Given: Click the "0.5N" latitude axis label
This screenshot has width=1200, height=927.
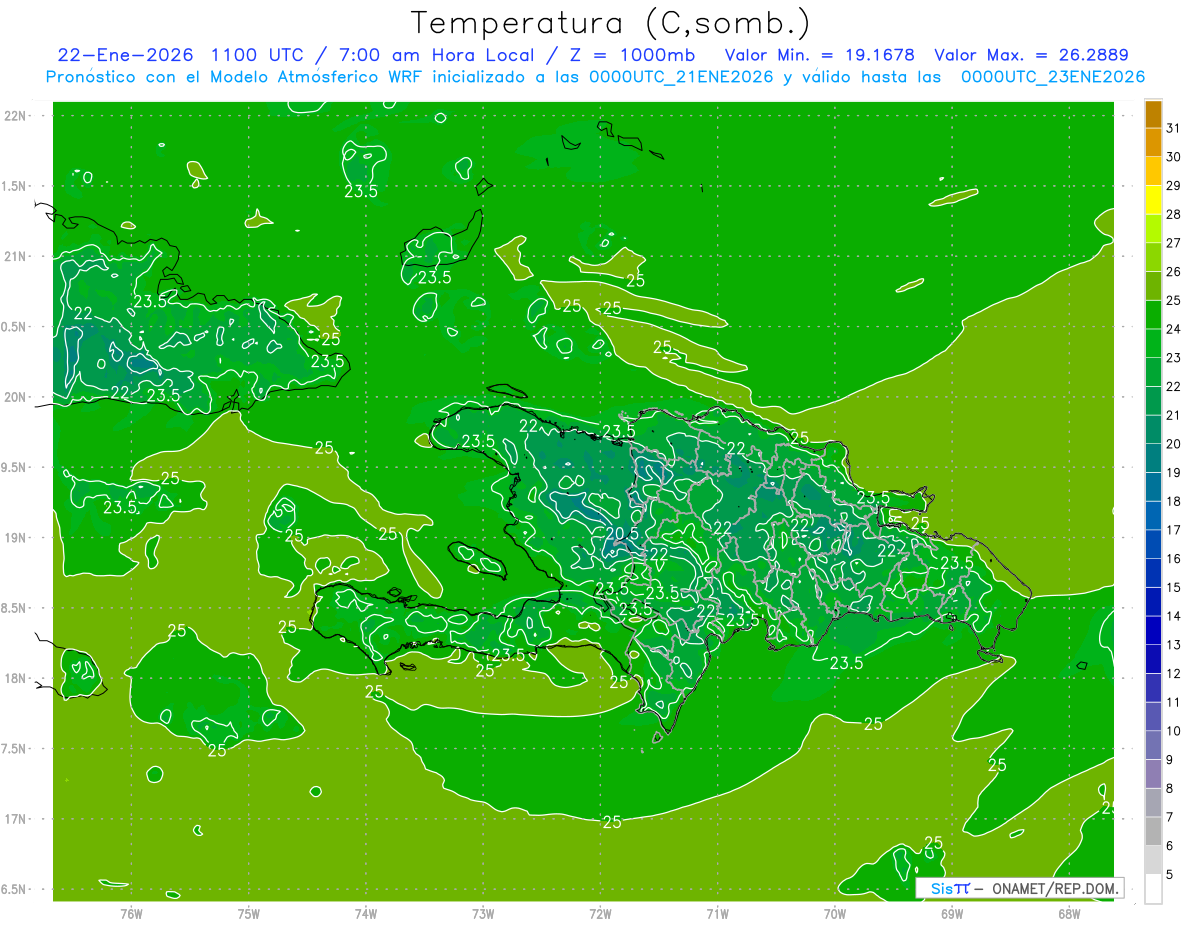Looking at the screenshot, I should click(x=14, y=327).
